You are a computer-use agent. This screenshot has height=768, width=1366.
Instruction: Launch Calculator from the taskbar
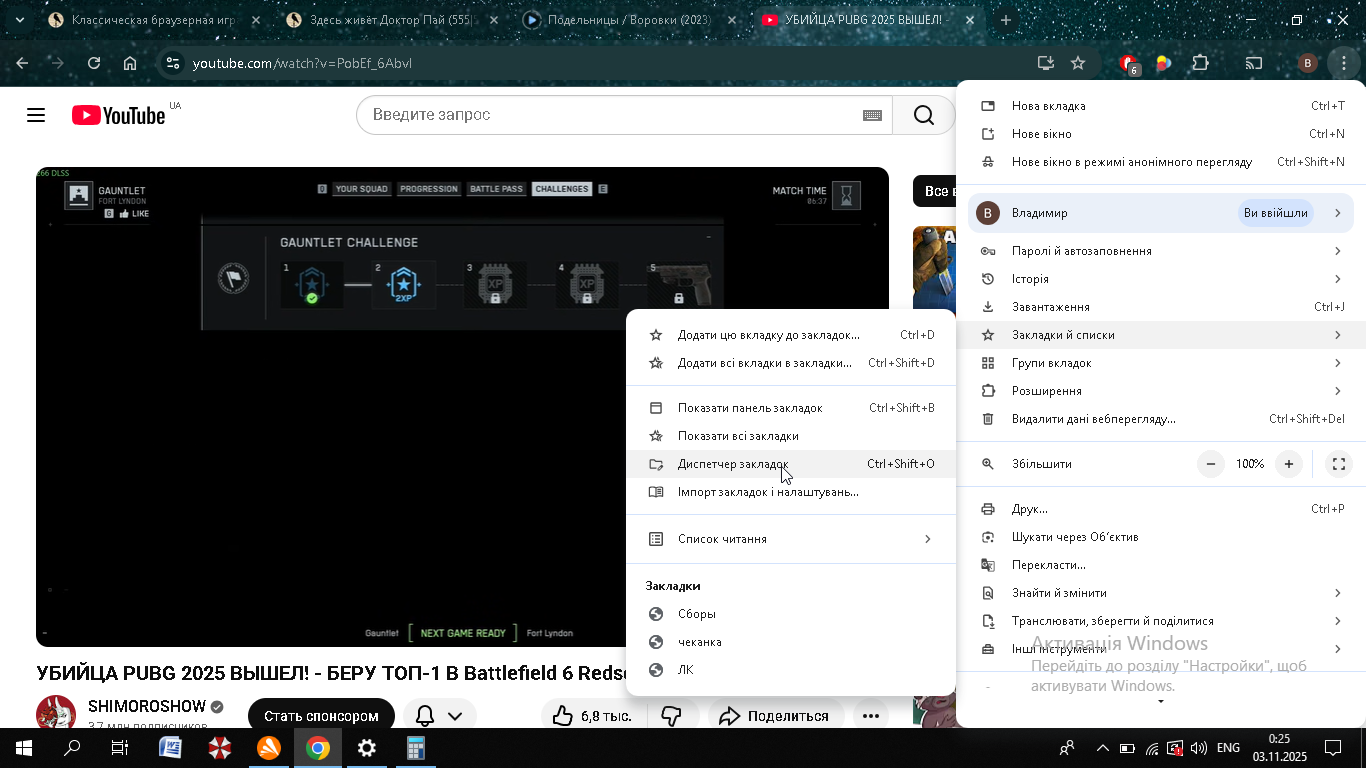[416, 748]
